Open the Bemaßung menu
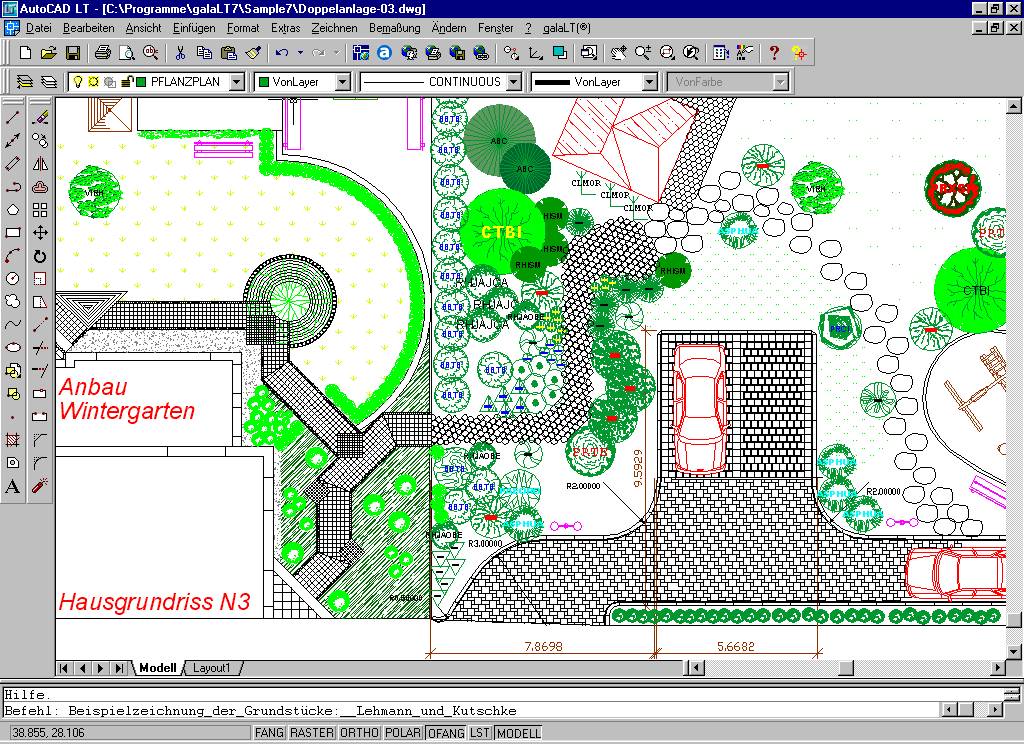 pyautogui.click(x=394, y=28)
